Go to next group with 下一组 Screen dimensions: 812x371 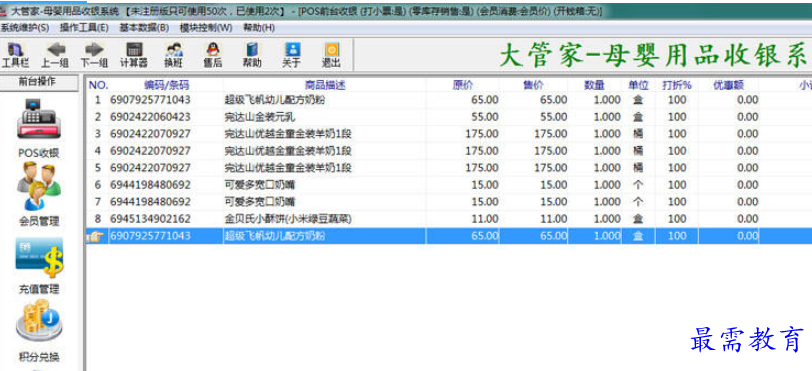click(x=94, y=55)
